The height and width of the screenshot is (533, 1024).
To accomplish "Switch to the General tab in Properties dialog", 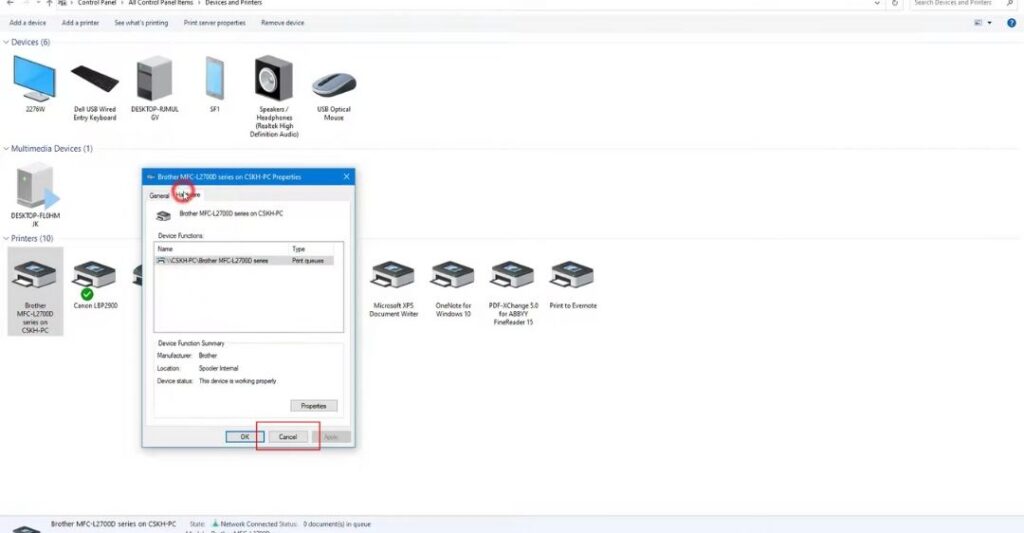I will [159, 196].
